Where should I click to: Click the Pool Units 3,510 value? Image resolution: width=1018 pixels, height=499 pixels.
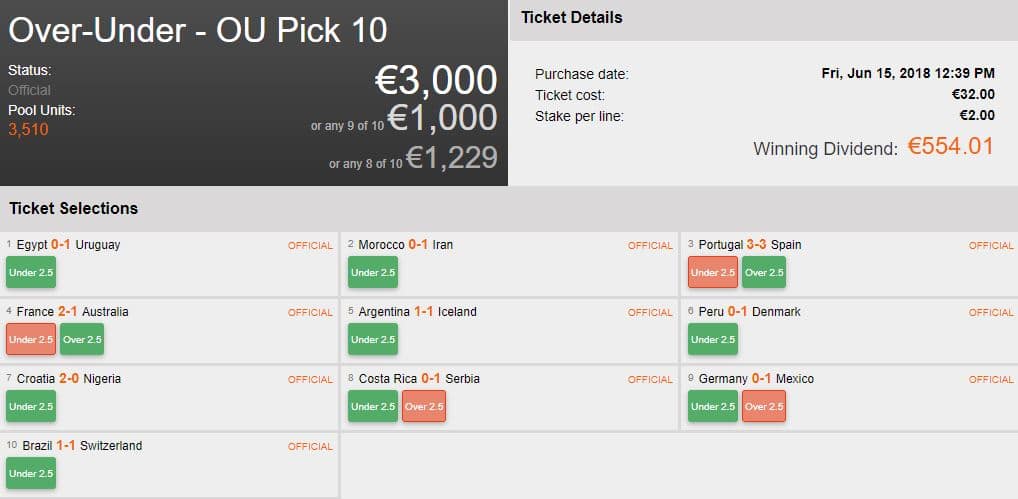pyautogui.click(x=28, y=129)
